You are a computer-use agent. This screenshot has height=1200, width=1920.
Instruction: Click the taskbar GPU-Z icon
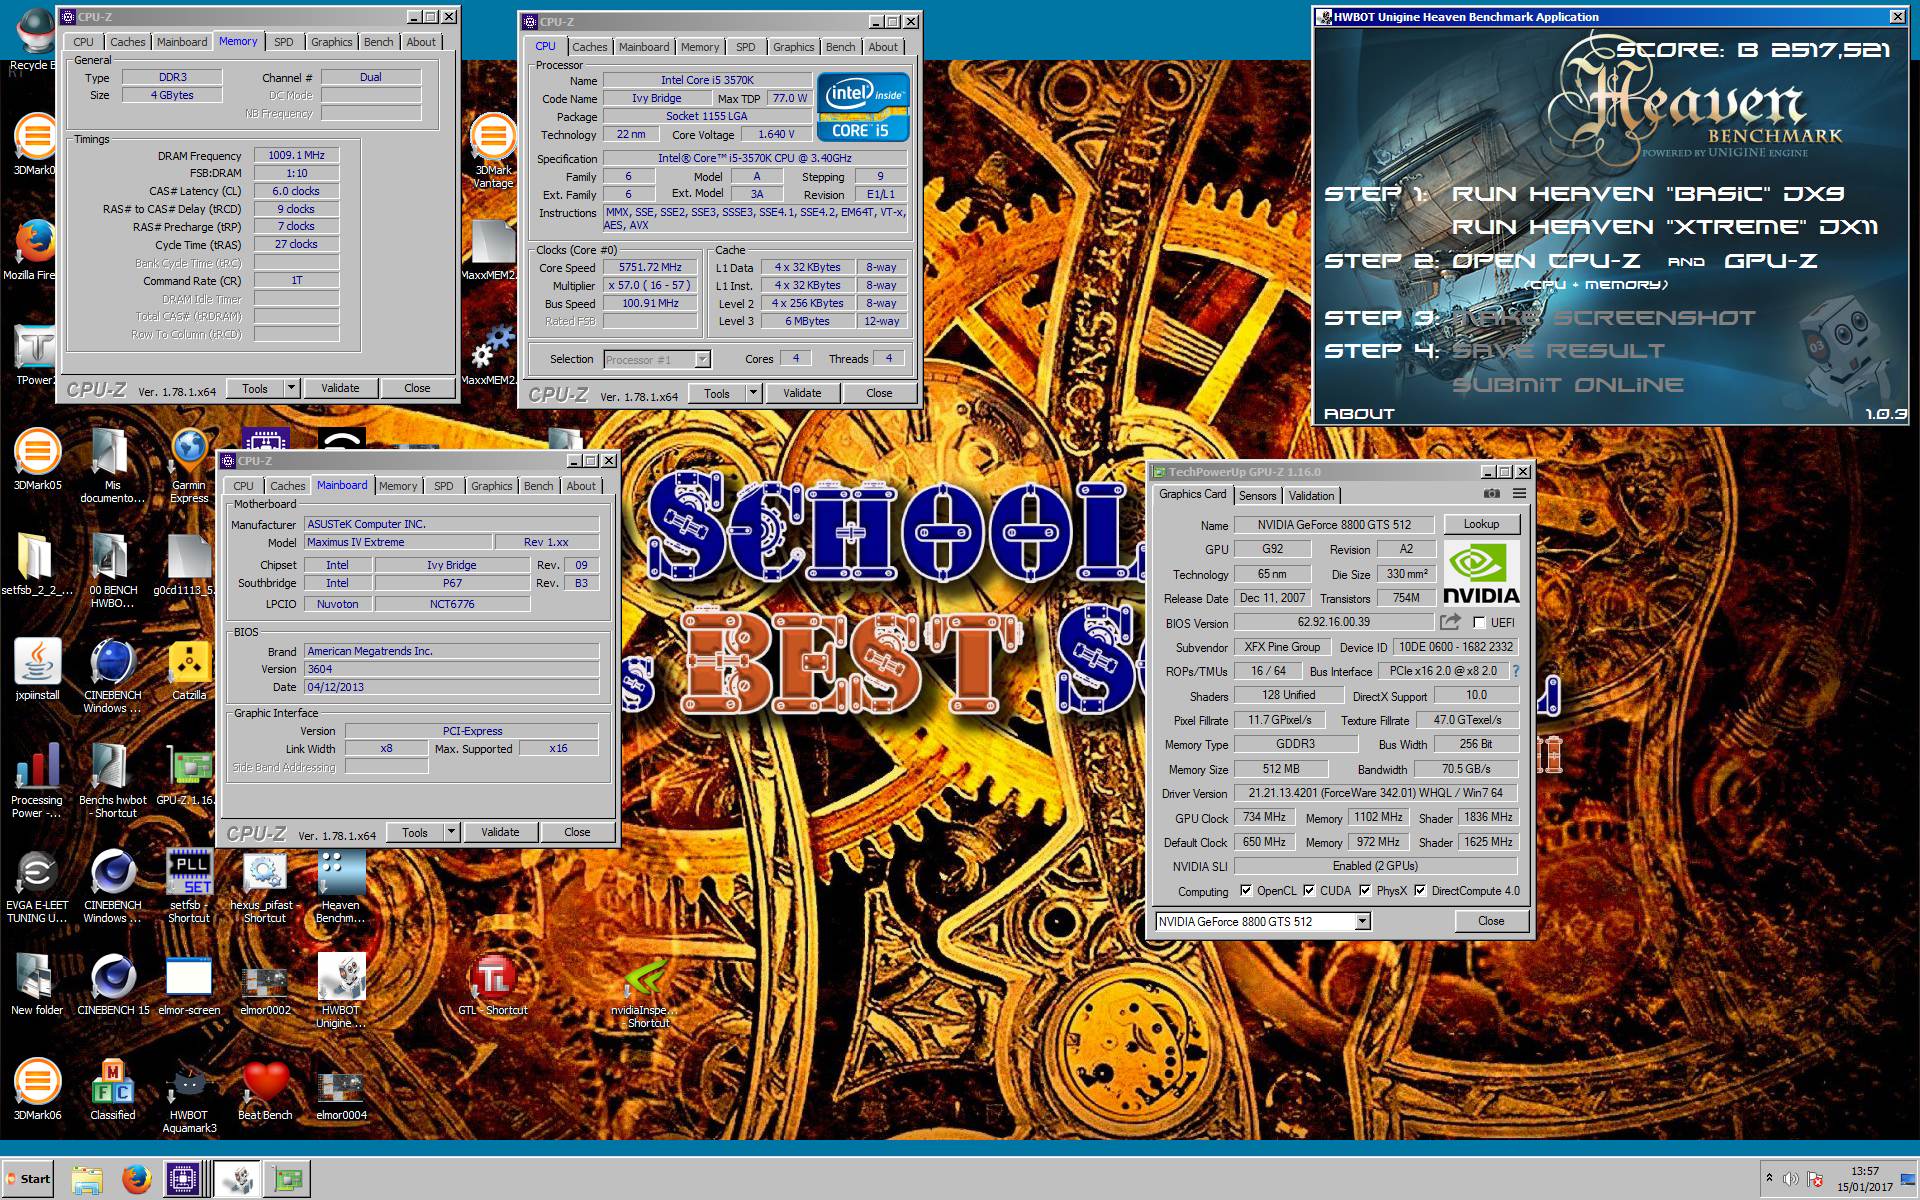point(288,1179)
